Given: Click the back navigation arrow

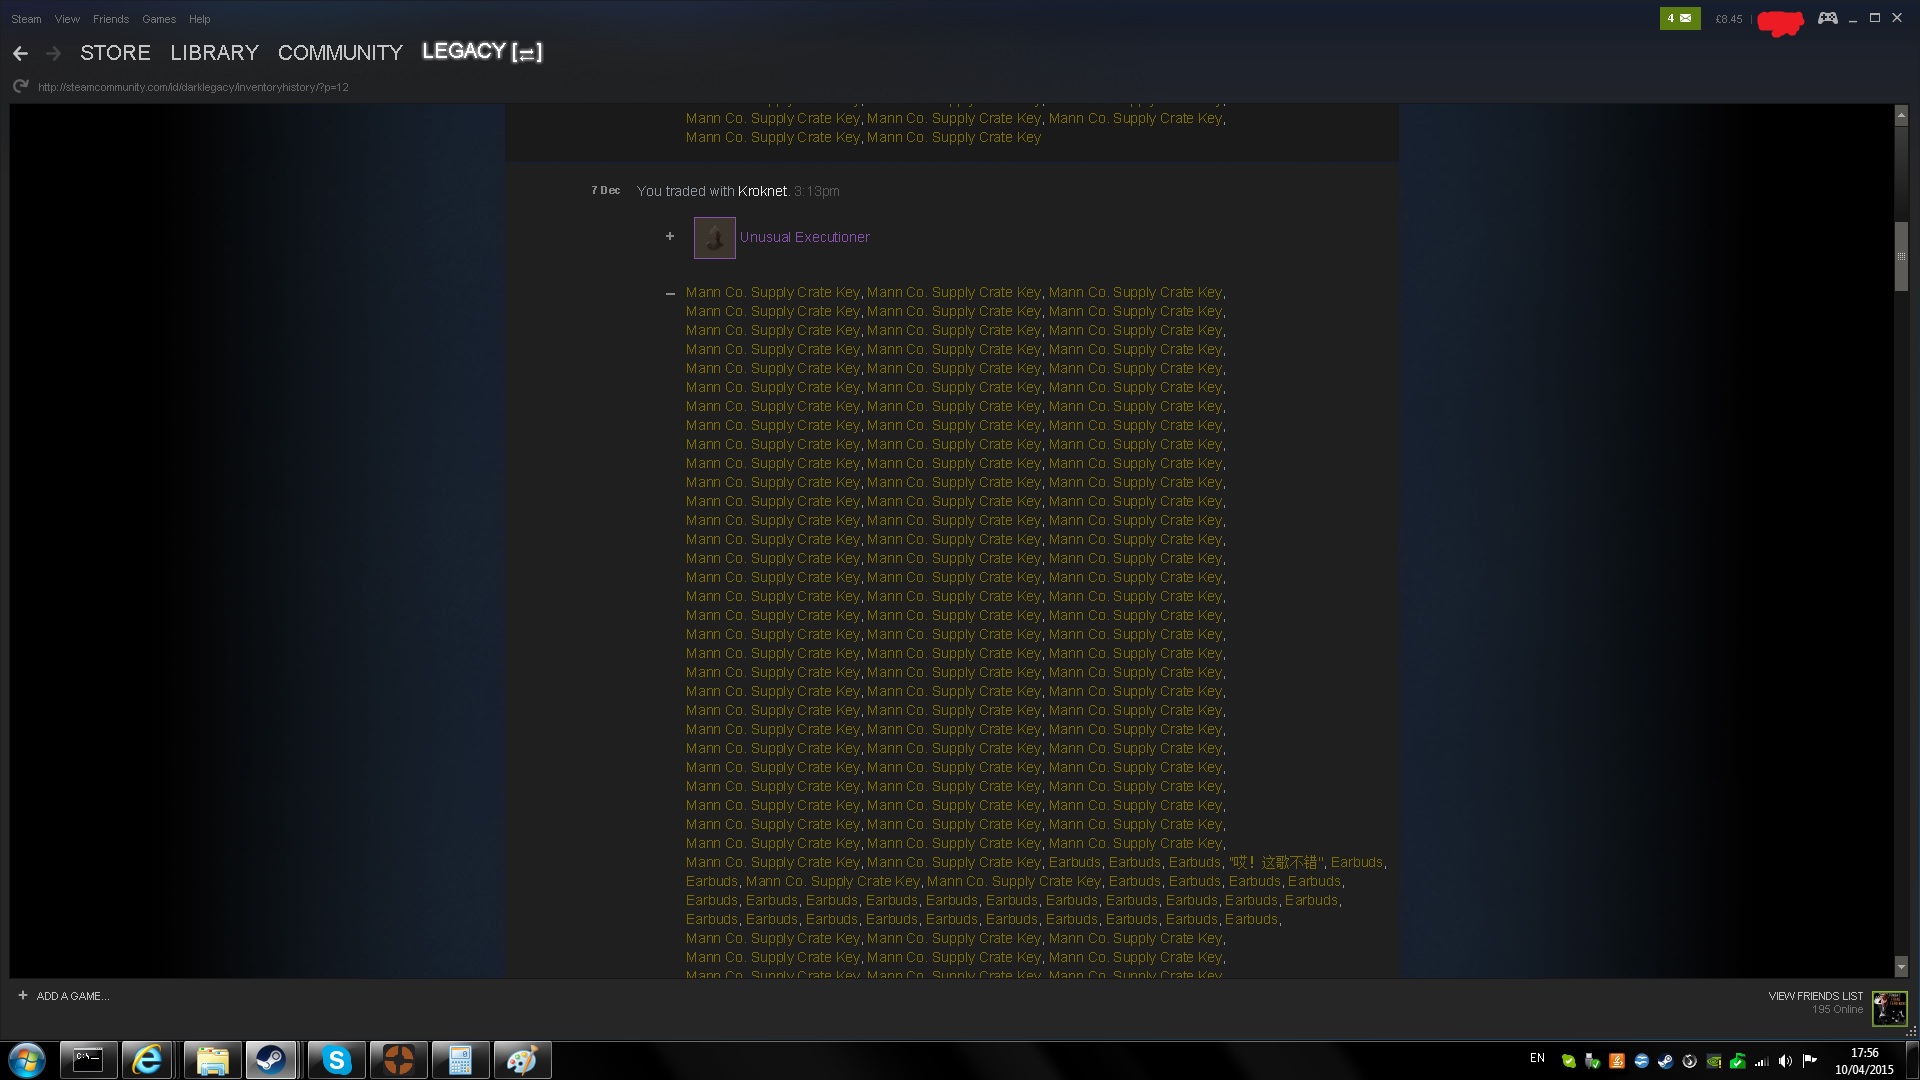Looking at the screenshot, I should click(20, 53).
